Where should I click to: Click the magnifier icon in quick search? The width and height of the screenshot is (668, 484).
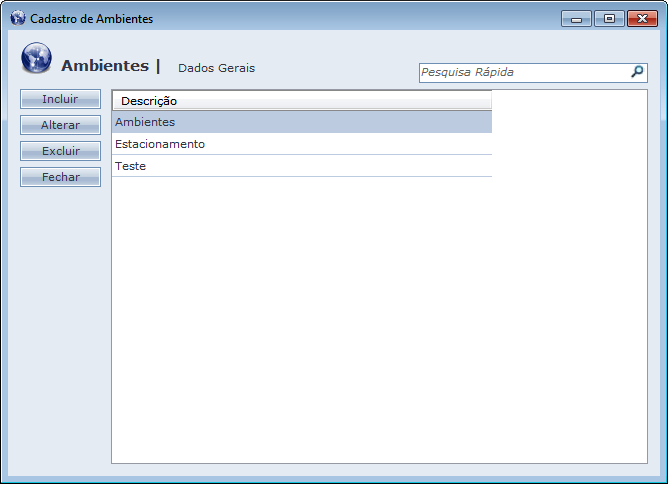[x=637, y=72]
